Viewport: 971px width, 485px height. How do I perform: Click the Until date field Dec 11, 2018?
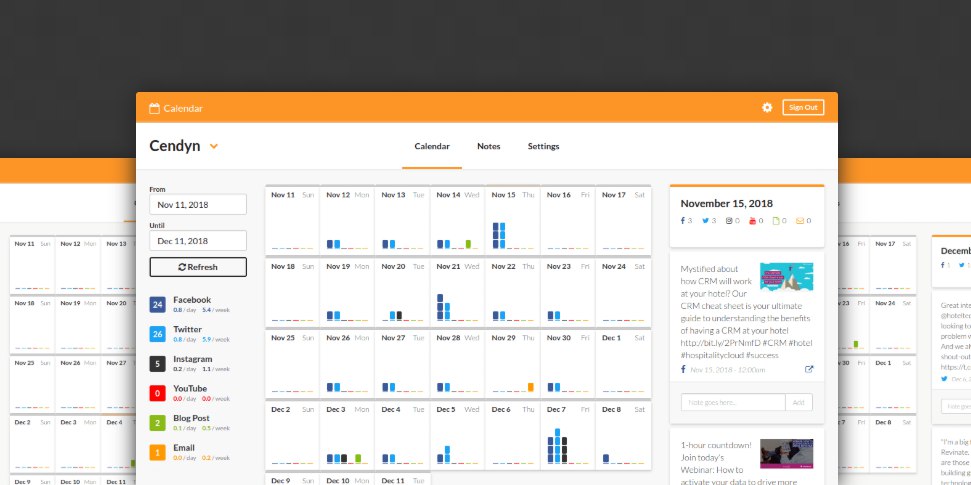[198, 241]
